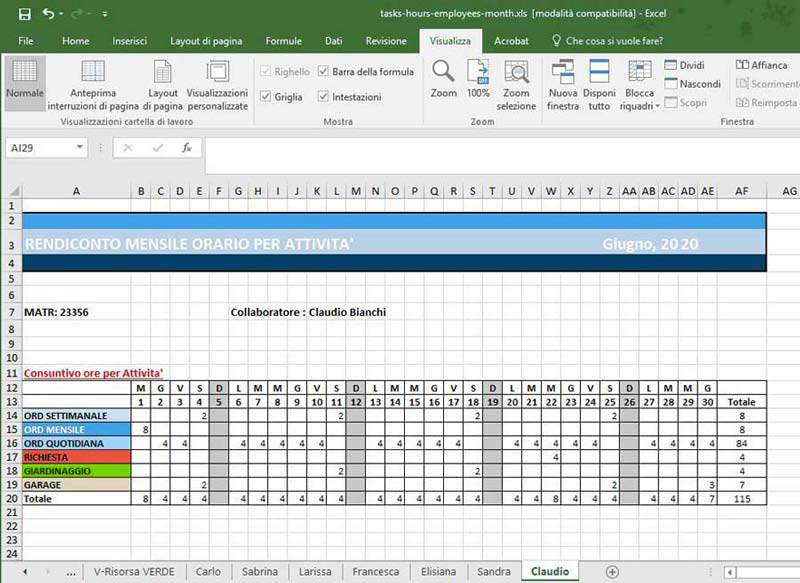Viewport: 800px width, 583px height.
Task: Open Acrobat ribbon tab
Action: pos(511,41)
